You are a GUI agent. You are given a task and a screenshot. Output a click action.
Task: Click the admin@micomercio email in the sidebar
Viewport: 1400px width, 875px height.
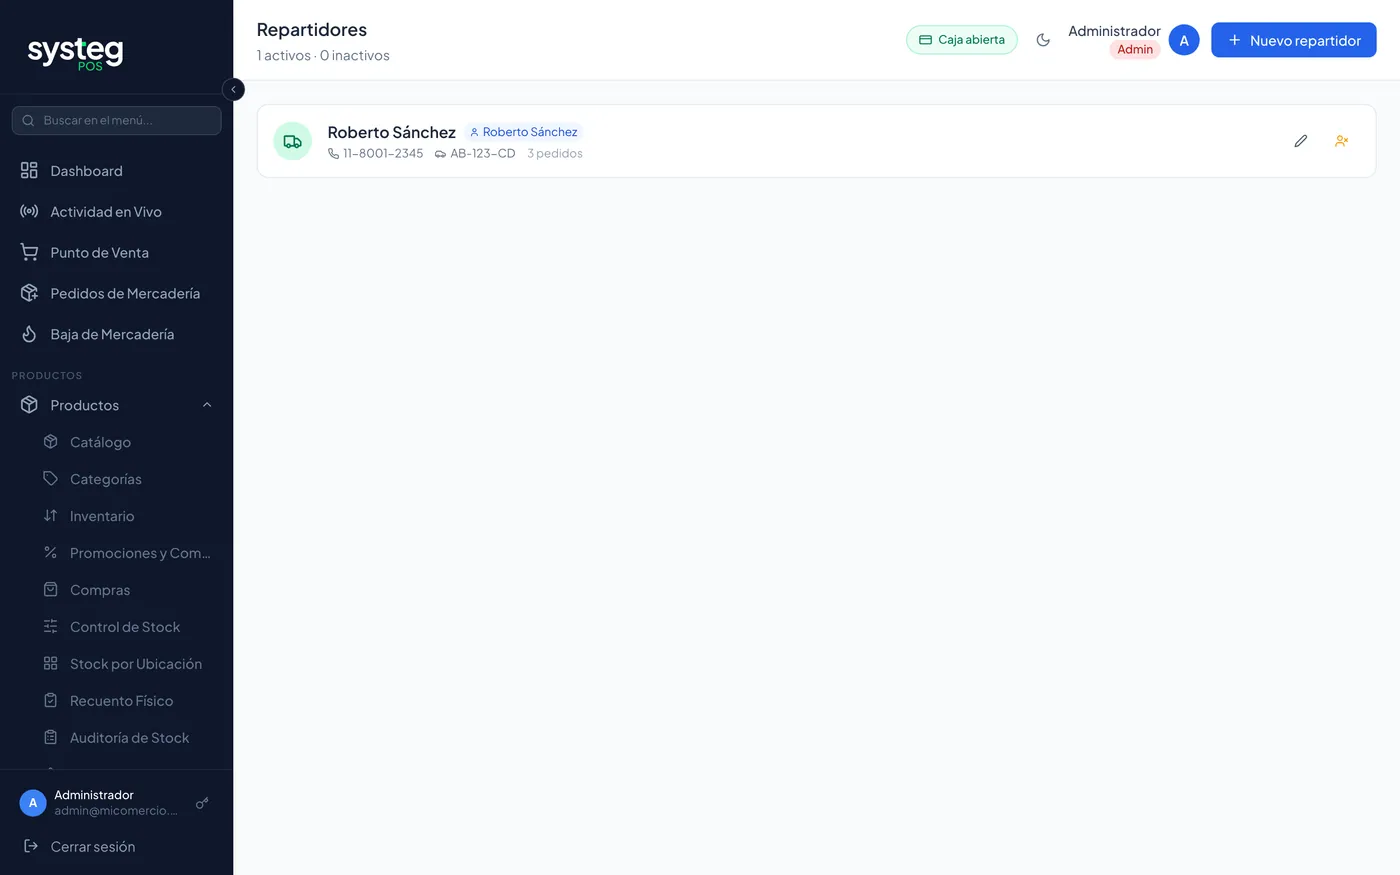click(116, 811)
